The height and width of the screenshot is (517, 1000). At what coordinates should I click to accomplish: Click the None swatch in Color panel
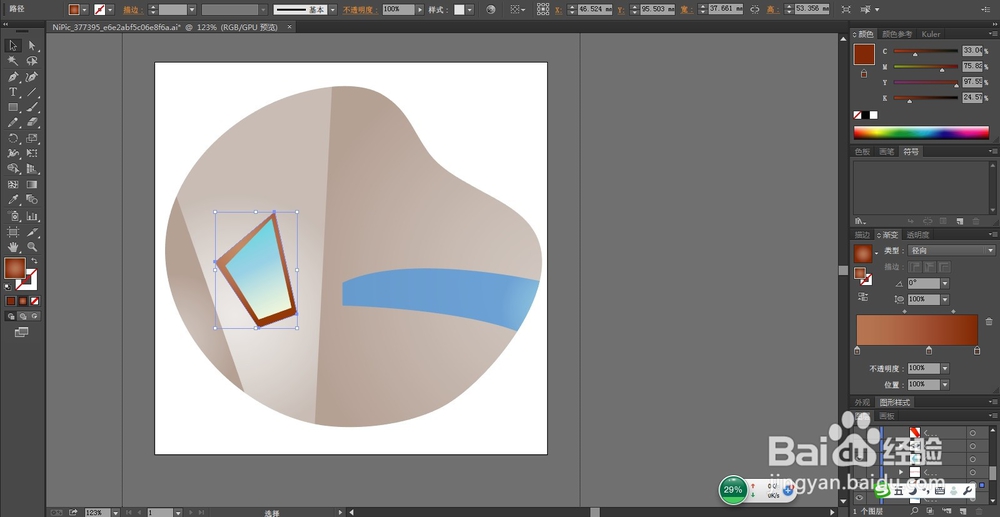pyautogui.click(x=858, y=115)
